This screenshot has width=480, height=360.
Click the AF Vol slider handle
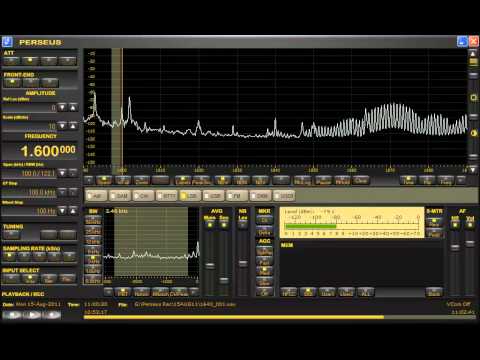click(470, 244)
